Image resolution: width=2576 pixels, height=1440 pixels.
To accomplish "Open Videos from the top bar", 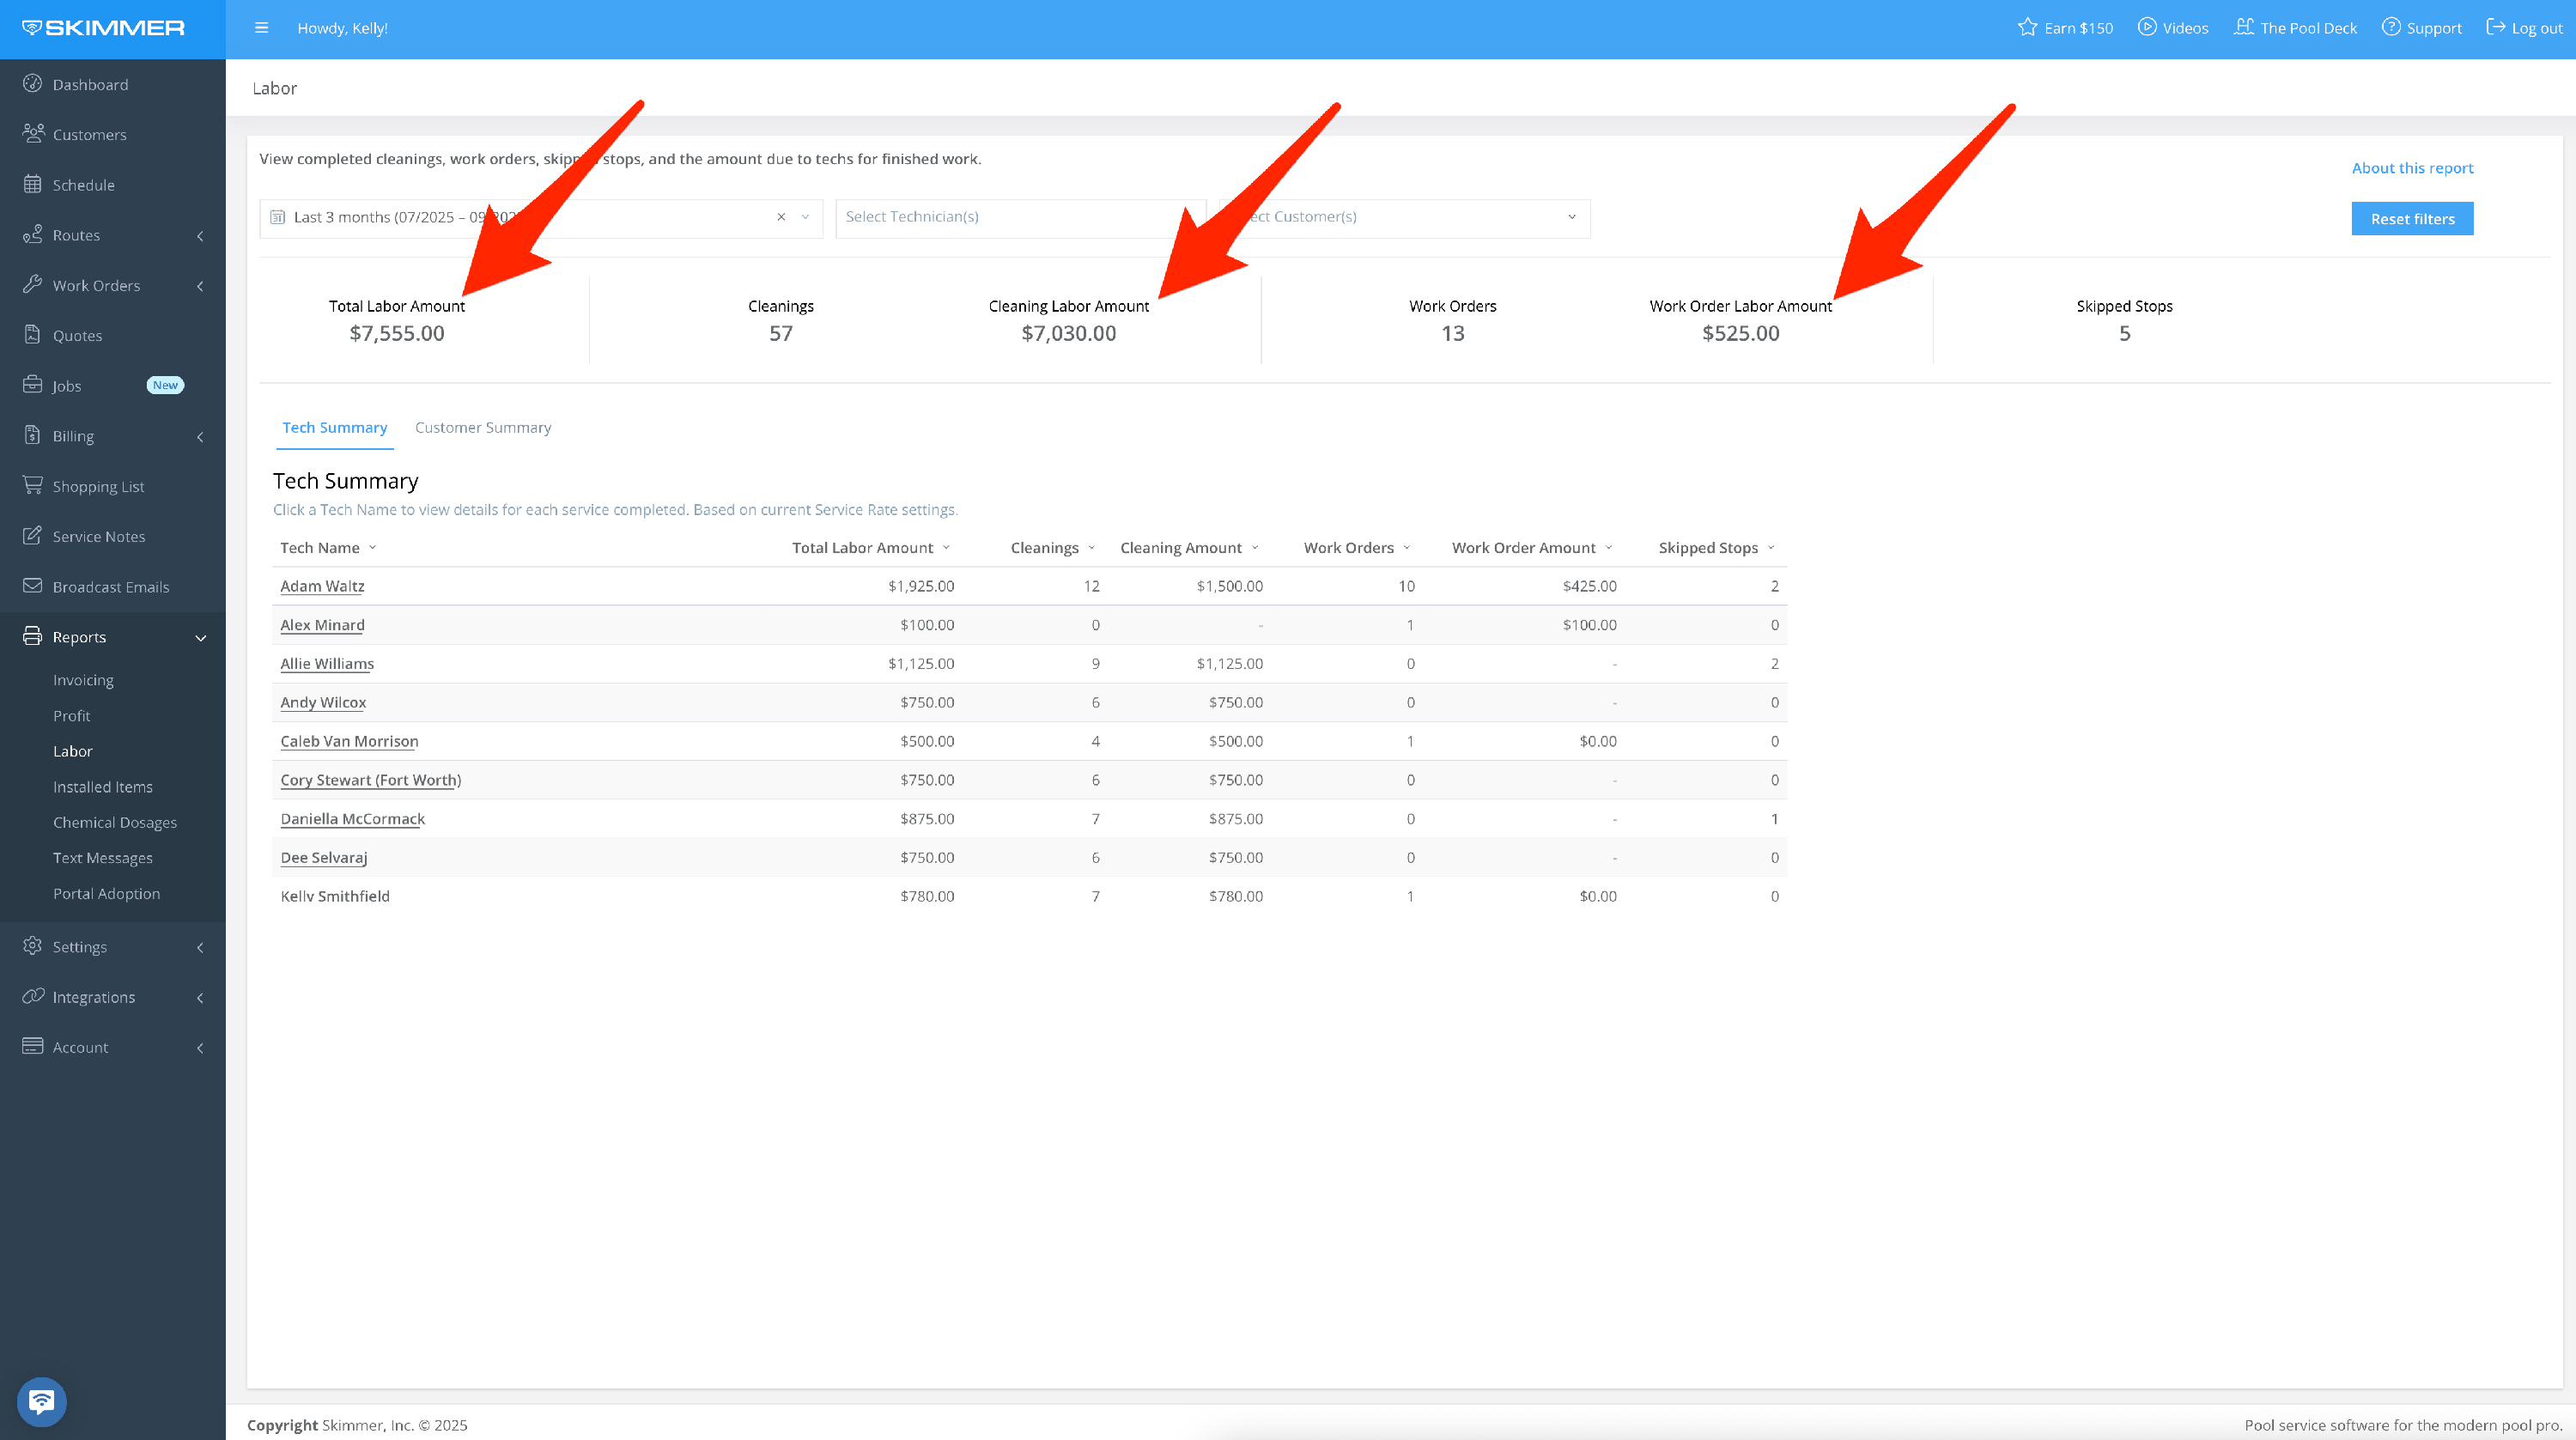I will coord(2173,28).
